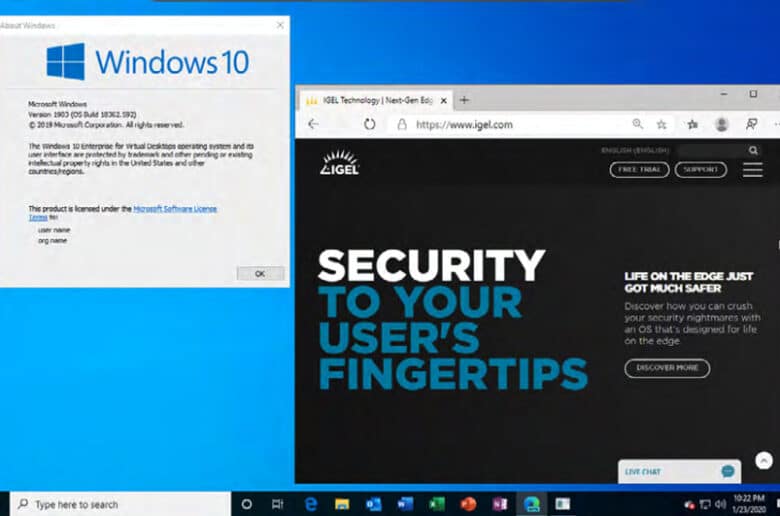780x516 pixels.
Task: Close the IGEL Technology tab
Action: [444, 101]
